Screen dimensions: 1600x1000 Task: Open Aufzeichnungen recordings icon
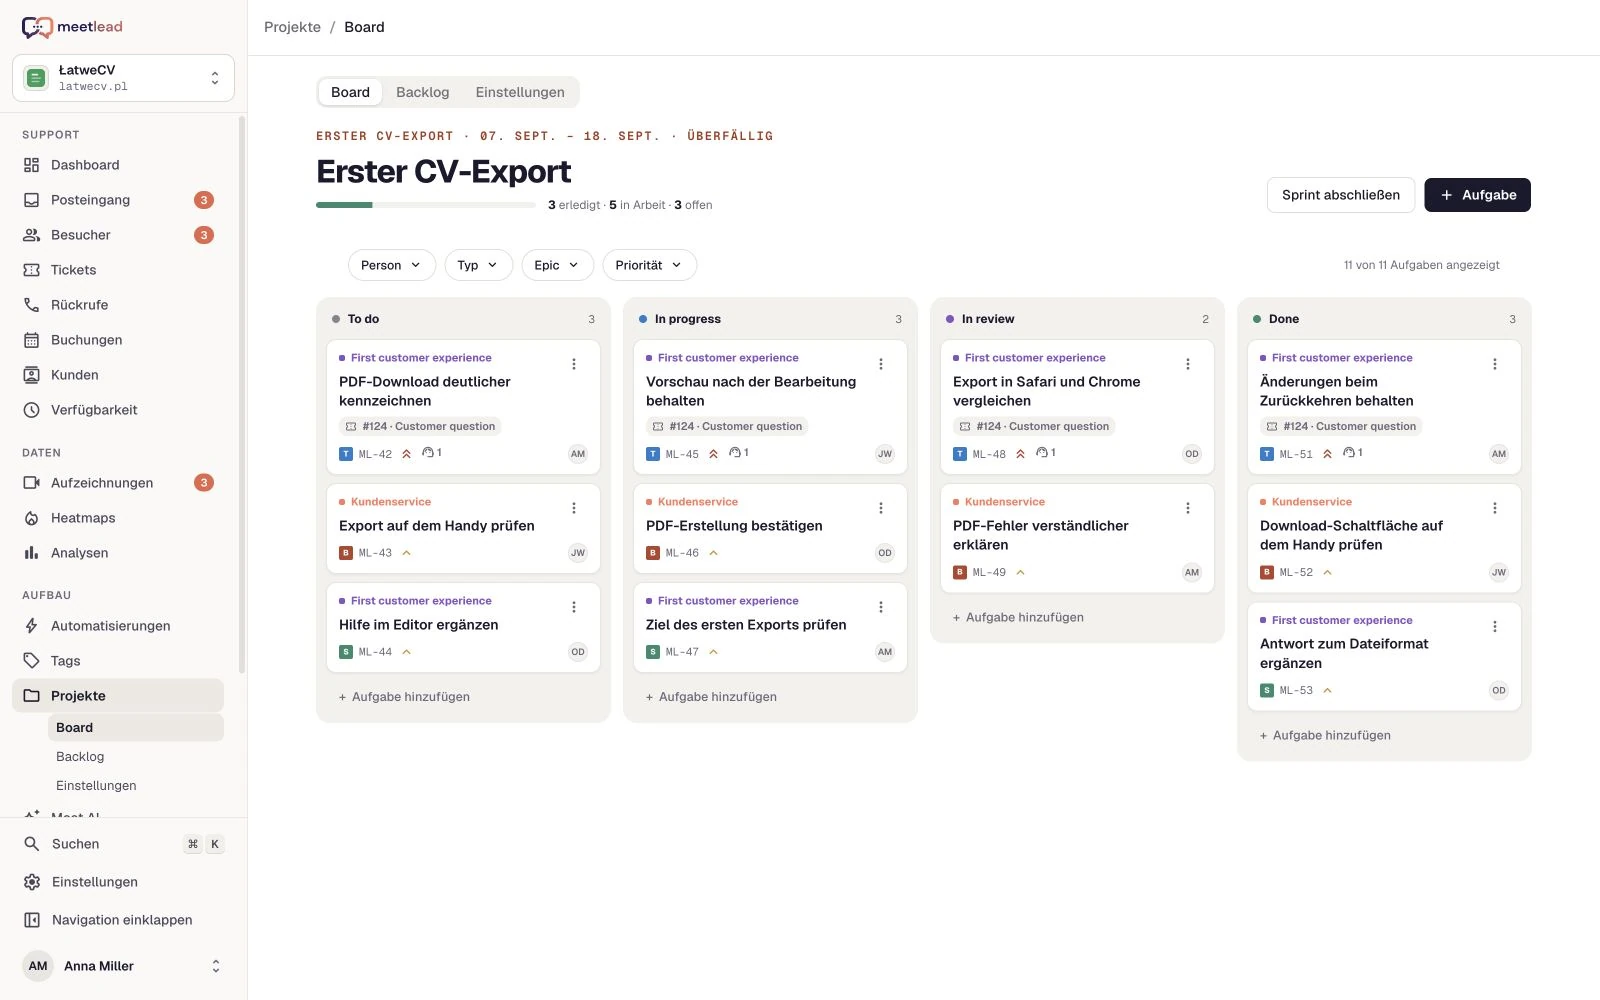pyautogui.click(x=31, y=483)
